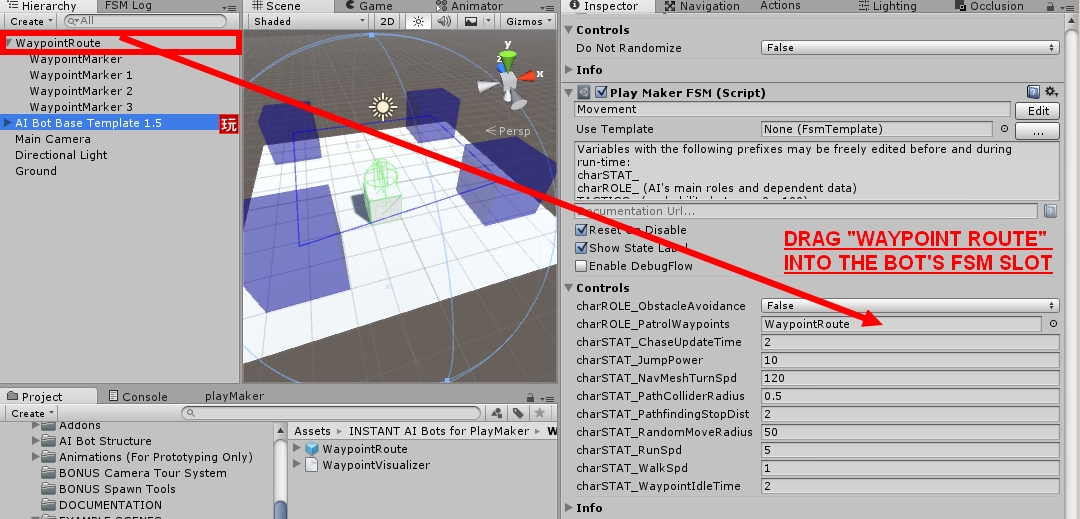Toggle scene audio speaker icon
The image size is (1080, 519).
point(444,21)
